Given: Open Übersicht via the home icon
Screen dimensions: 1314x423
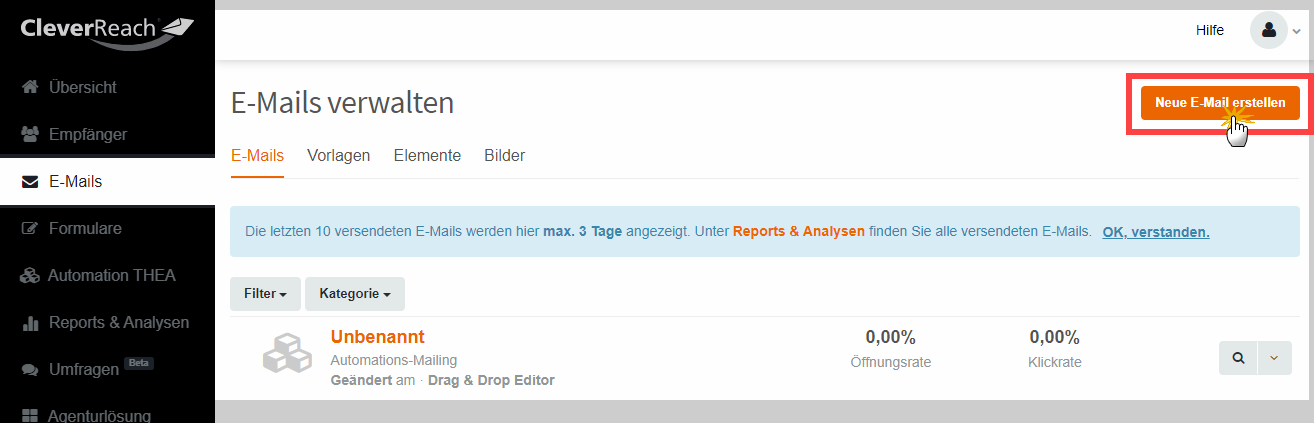Looking at the screenshot, I should [x=30, y=88].
